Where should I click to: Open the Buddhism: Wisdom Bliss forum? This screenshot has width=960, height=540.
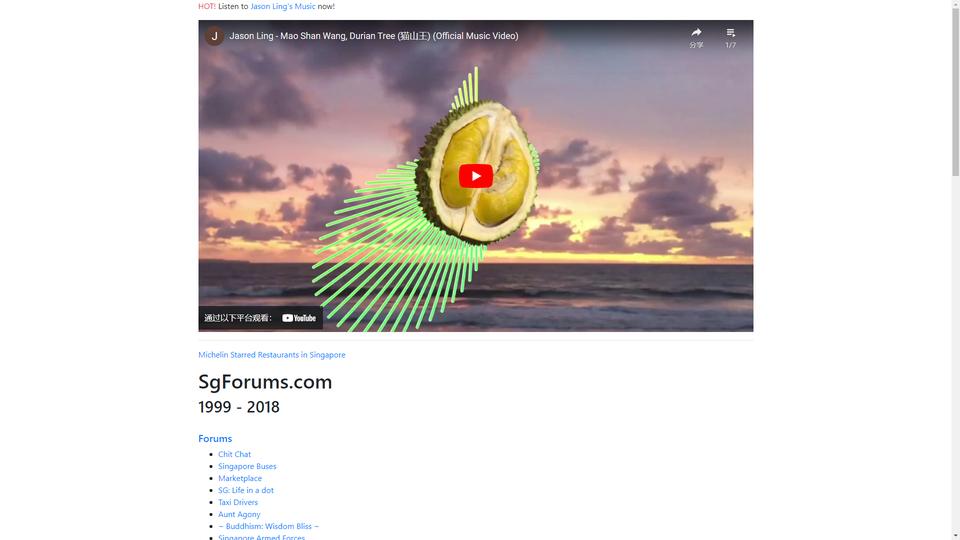[269, 526]
